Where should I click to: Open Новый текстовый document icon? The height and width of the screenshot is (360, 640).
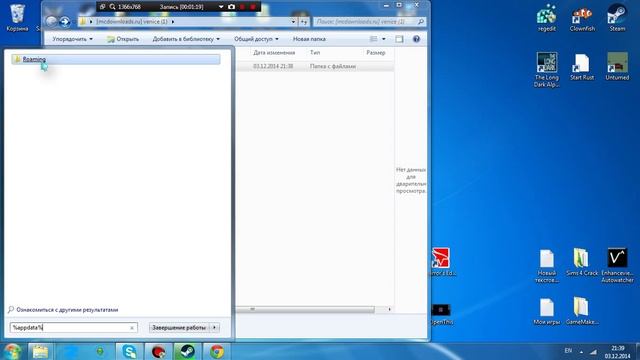click(547, 266)
